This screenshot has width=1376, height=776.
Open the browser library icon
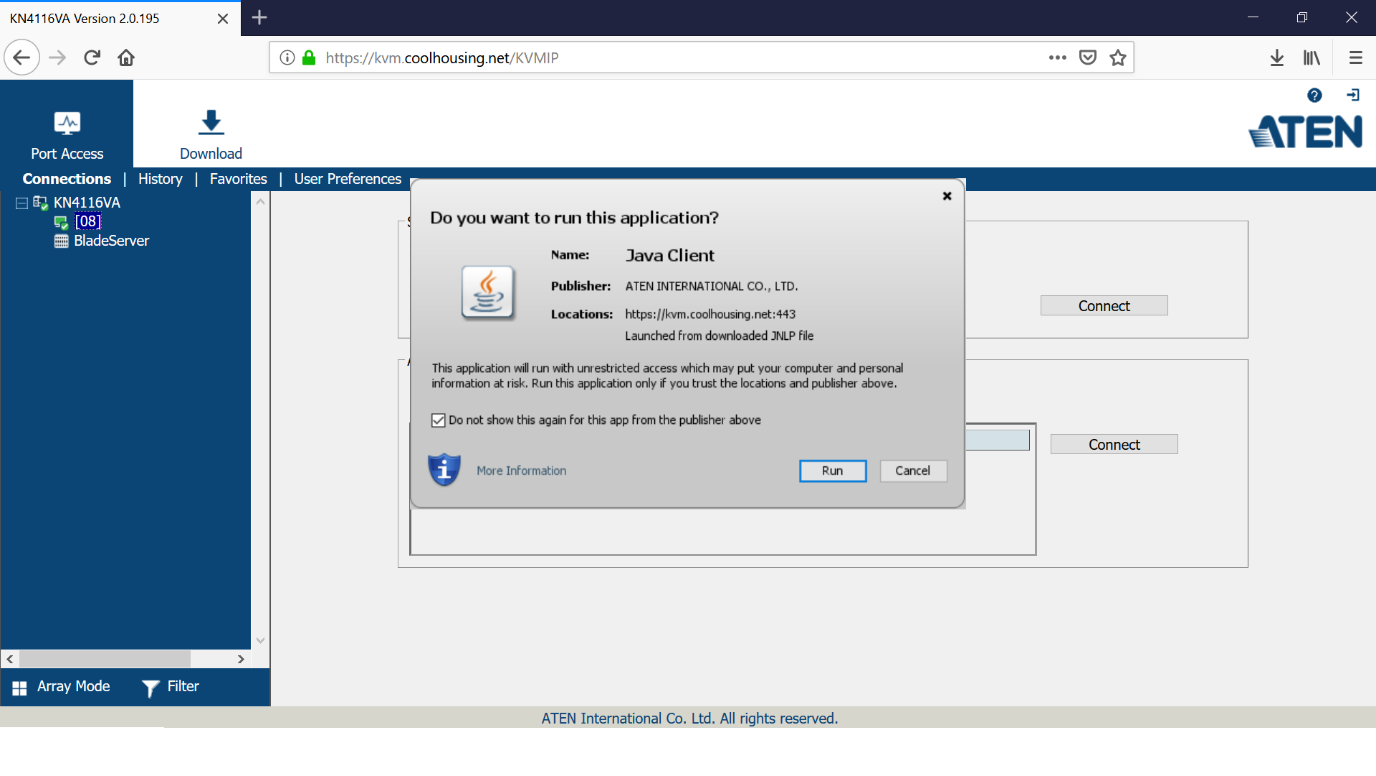click(1312, 58)
